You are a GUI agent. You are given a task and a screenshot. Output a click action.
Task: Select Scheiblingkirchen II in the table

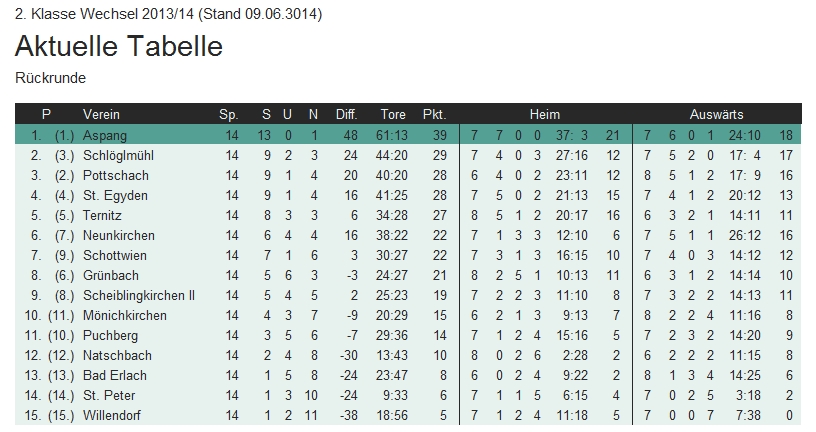pos(138,295)
